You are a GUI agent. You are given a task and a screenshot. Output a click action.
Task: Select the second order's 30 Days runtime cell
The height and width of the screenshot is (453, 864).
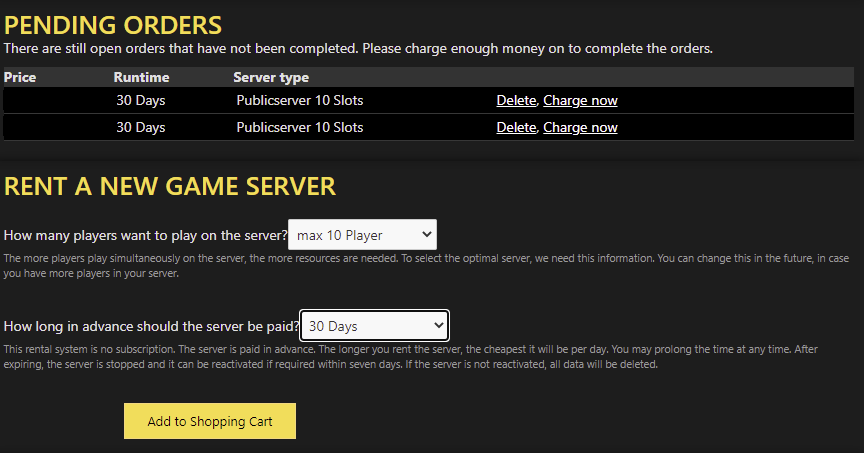(x=141, y=127)
